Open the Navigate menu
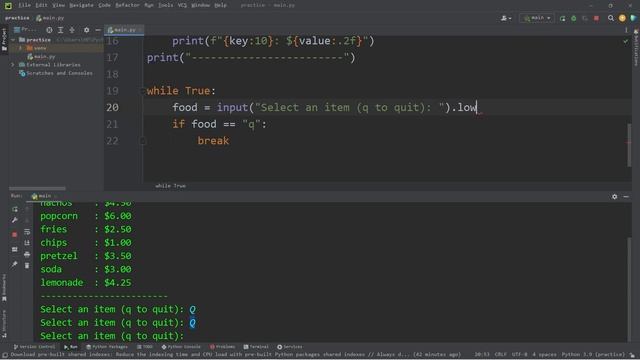Screen dimensions: 640x360 [x=81, y=5]
